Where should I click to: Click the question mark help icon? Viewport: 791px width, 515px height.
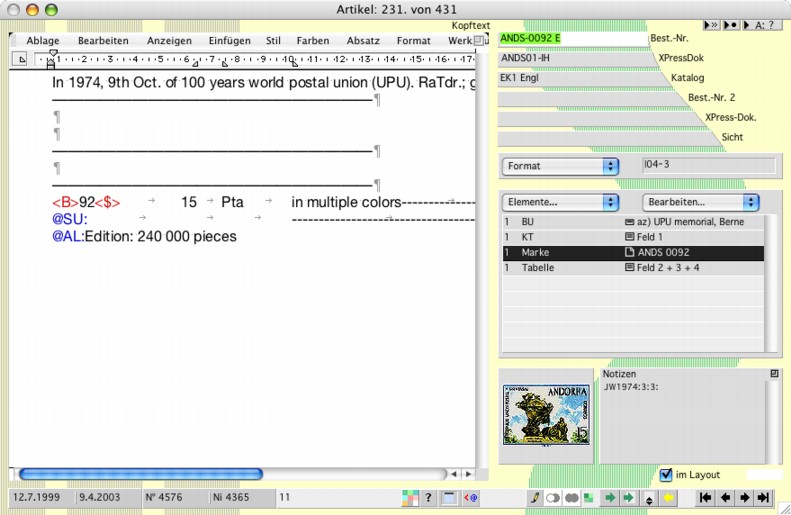(x=428, y=497)
